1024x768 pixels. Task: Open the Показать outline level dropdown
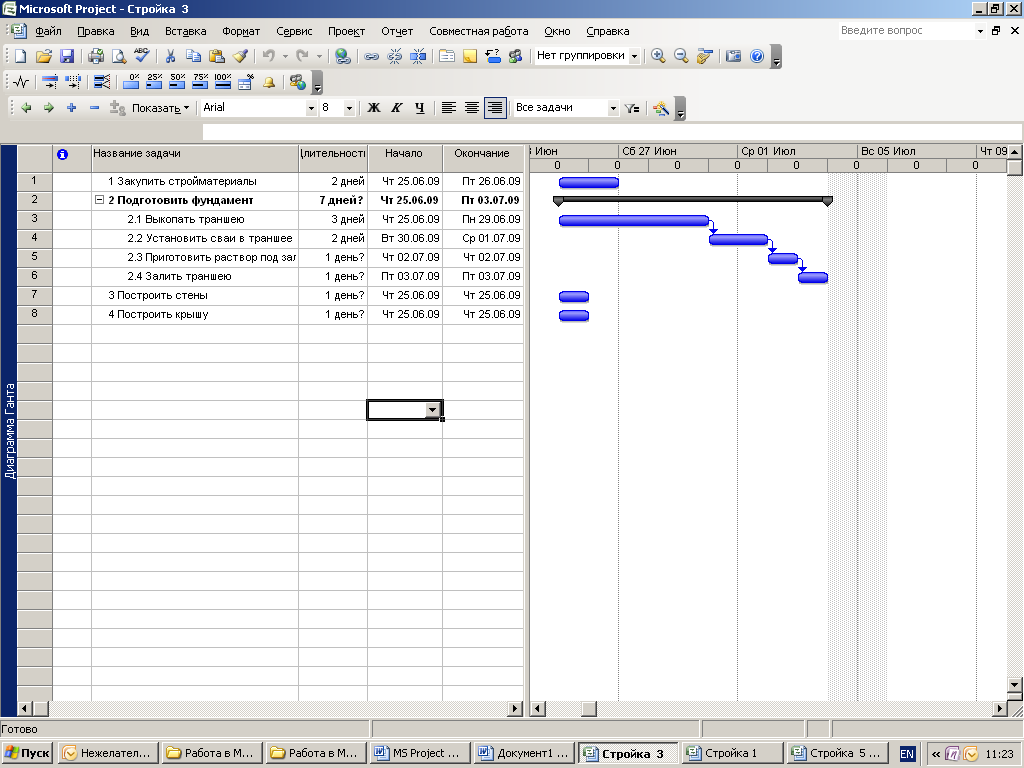161,108
